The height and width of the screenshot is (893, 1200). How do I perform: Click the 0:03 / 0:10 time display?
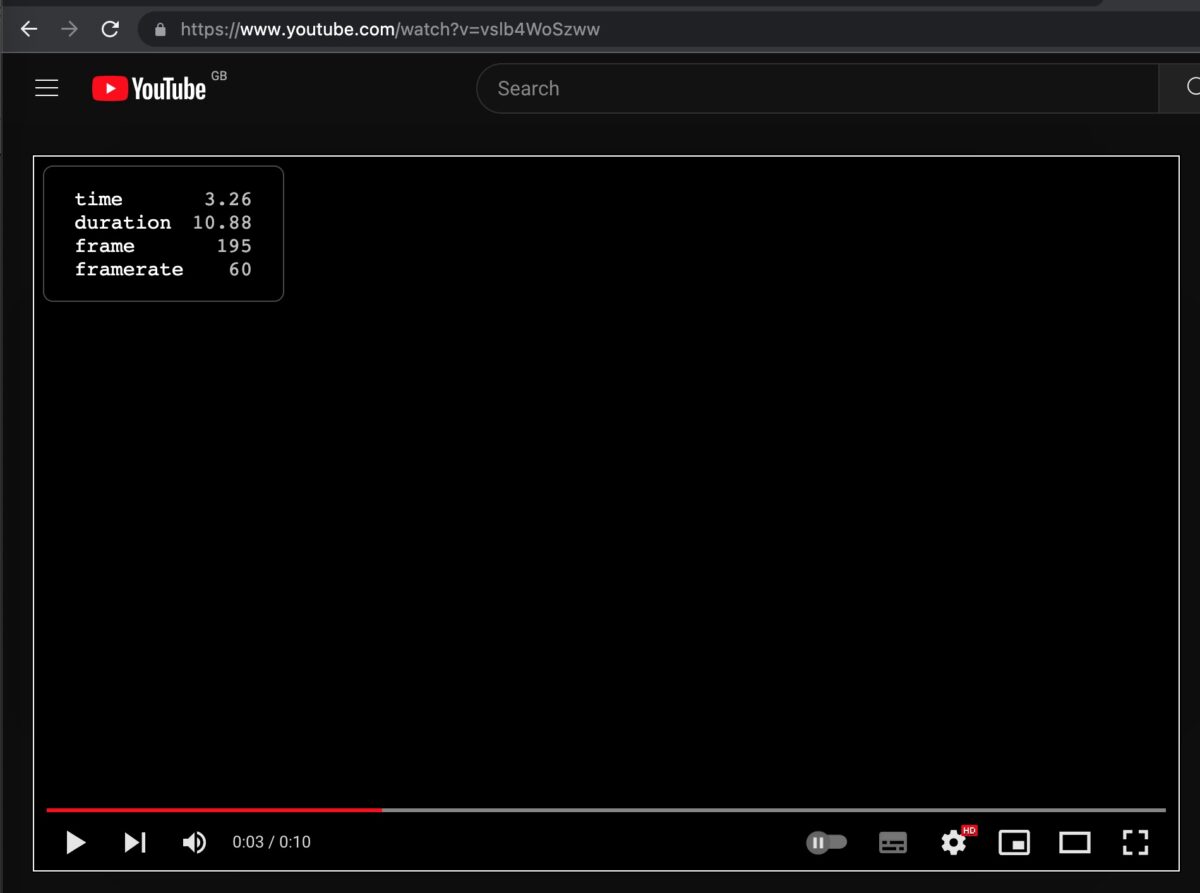tap(271, 842)
